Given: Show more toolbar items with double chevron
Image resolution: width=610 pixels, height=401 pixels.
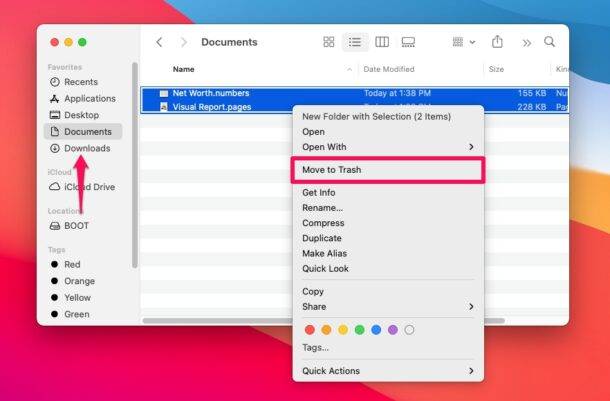Looking at the screenshot, I should tap(526, 42).
